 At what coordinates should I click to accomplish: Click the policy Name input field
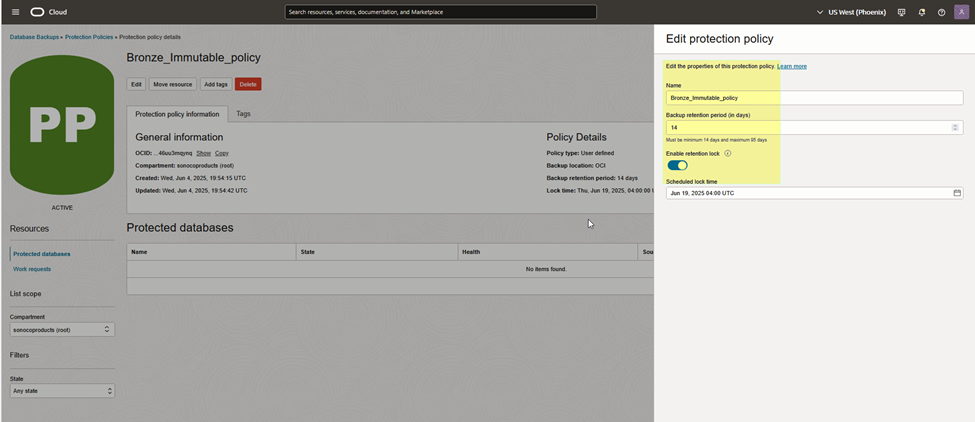(x=814, y=98)
